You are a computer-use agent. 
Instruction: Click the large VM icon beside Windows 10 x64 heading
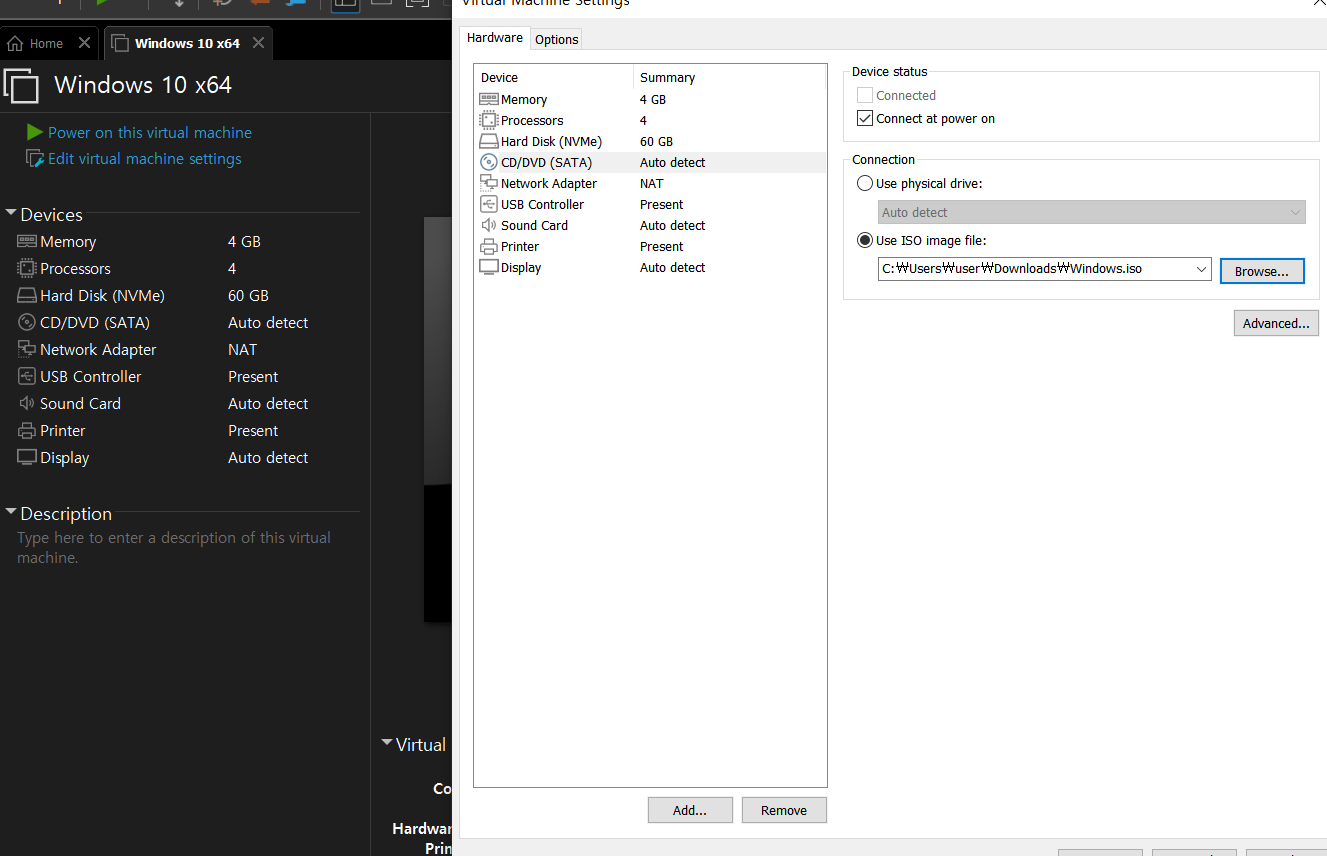pos(21,85)
